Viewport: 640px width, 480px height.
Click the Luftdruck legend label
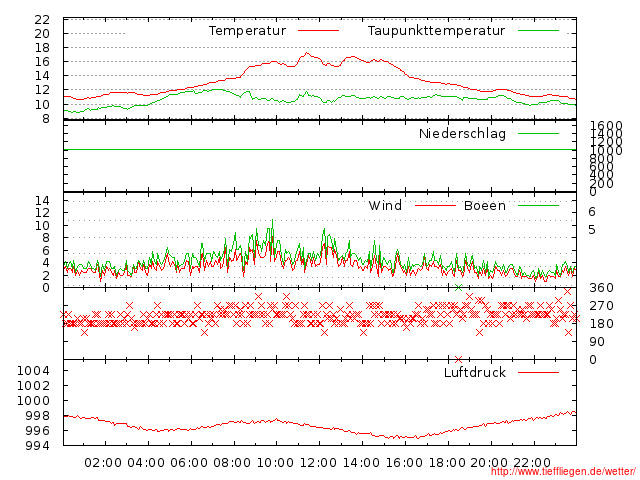coord(475,372)
